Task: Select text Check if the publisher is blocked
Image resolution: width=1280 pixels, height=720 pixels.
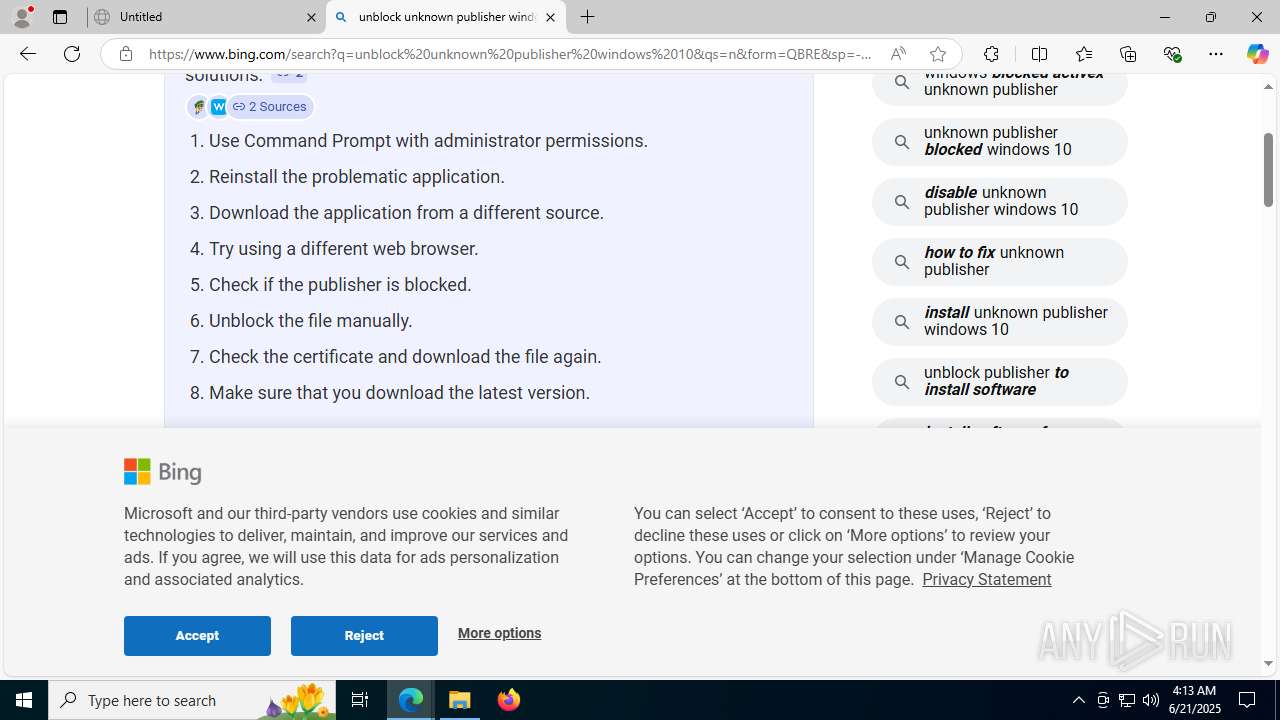Action: pyautogui.click(x=340, y=285)
